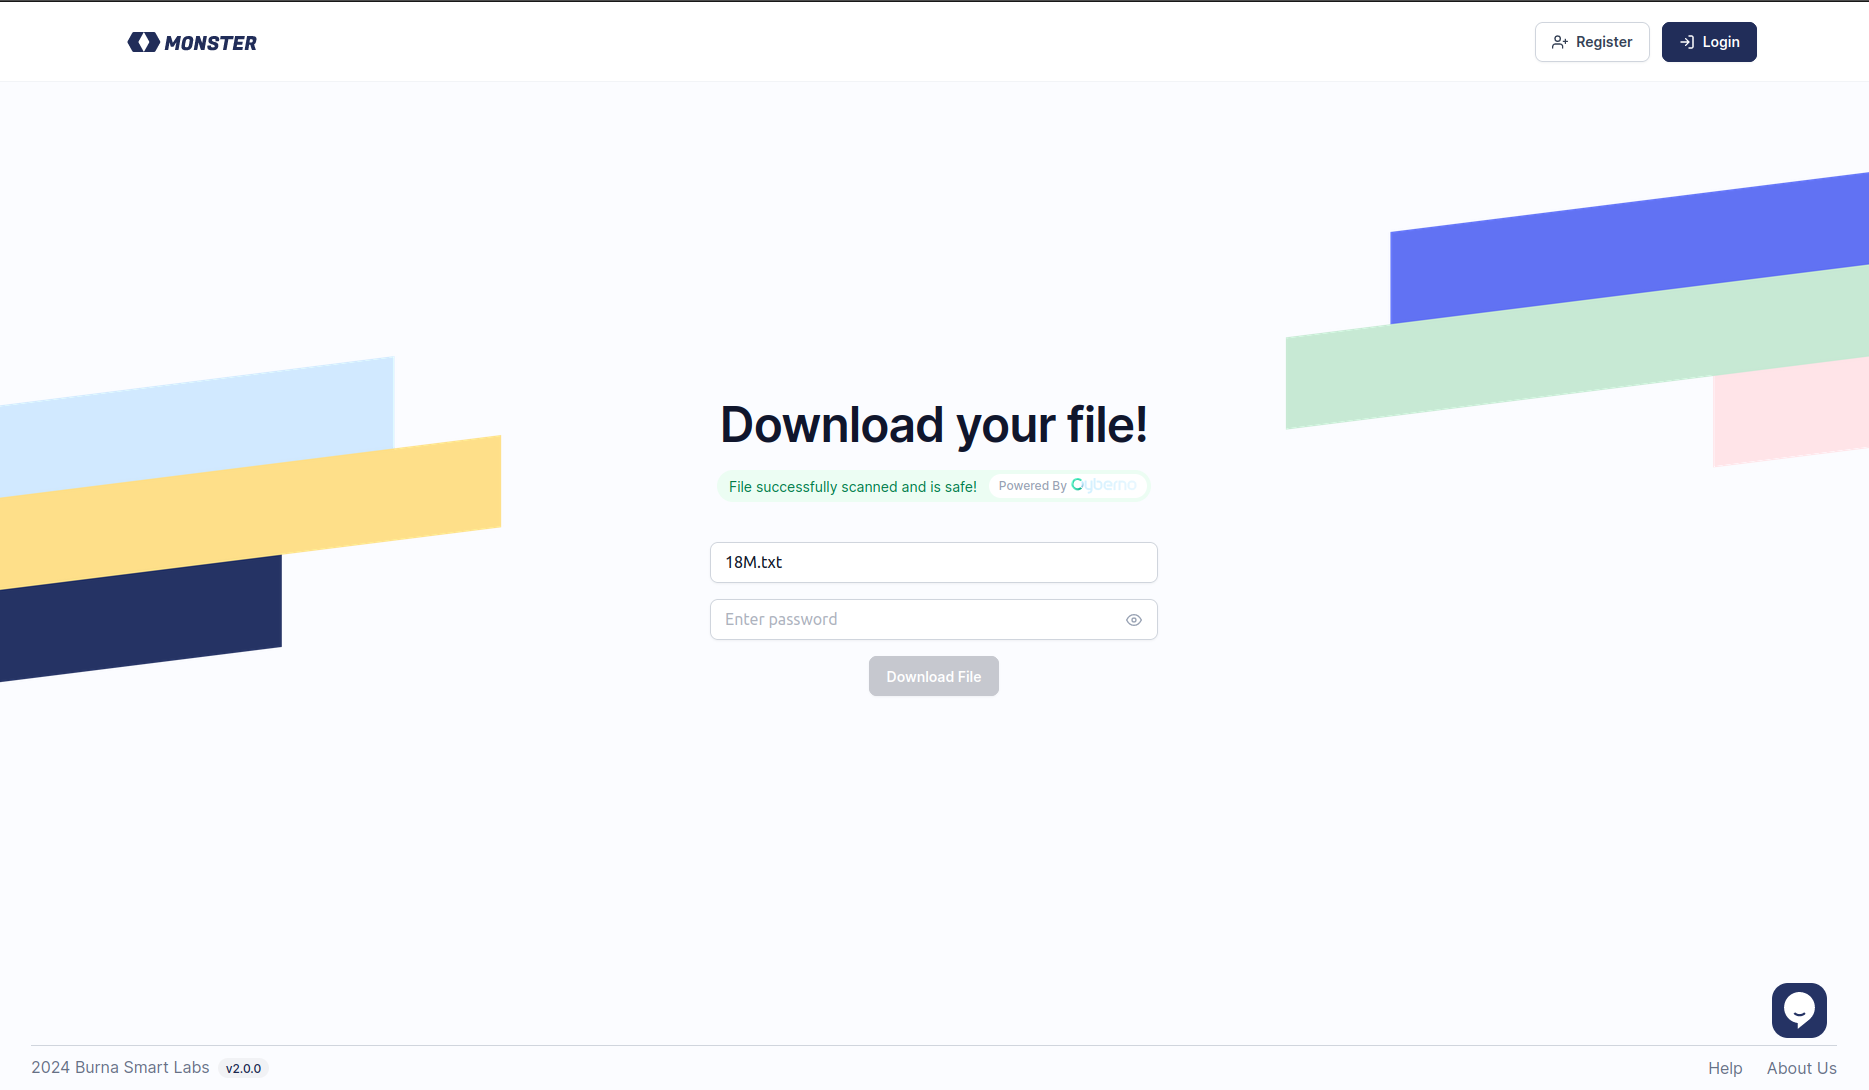Viewport: 1869px width, 1090px height.
Task: Open the chat support widget
Action: (x=1799, y=1010)
